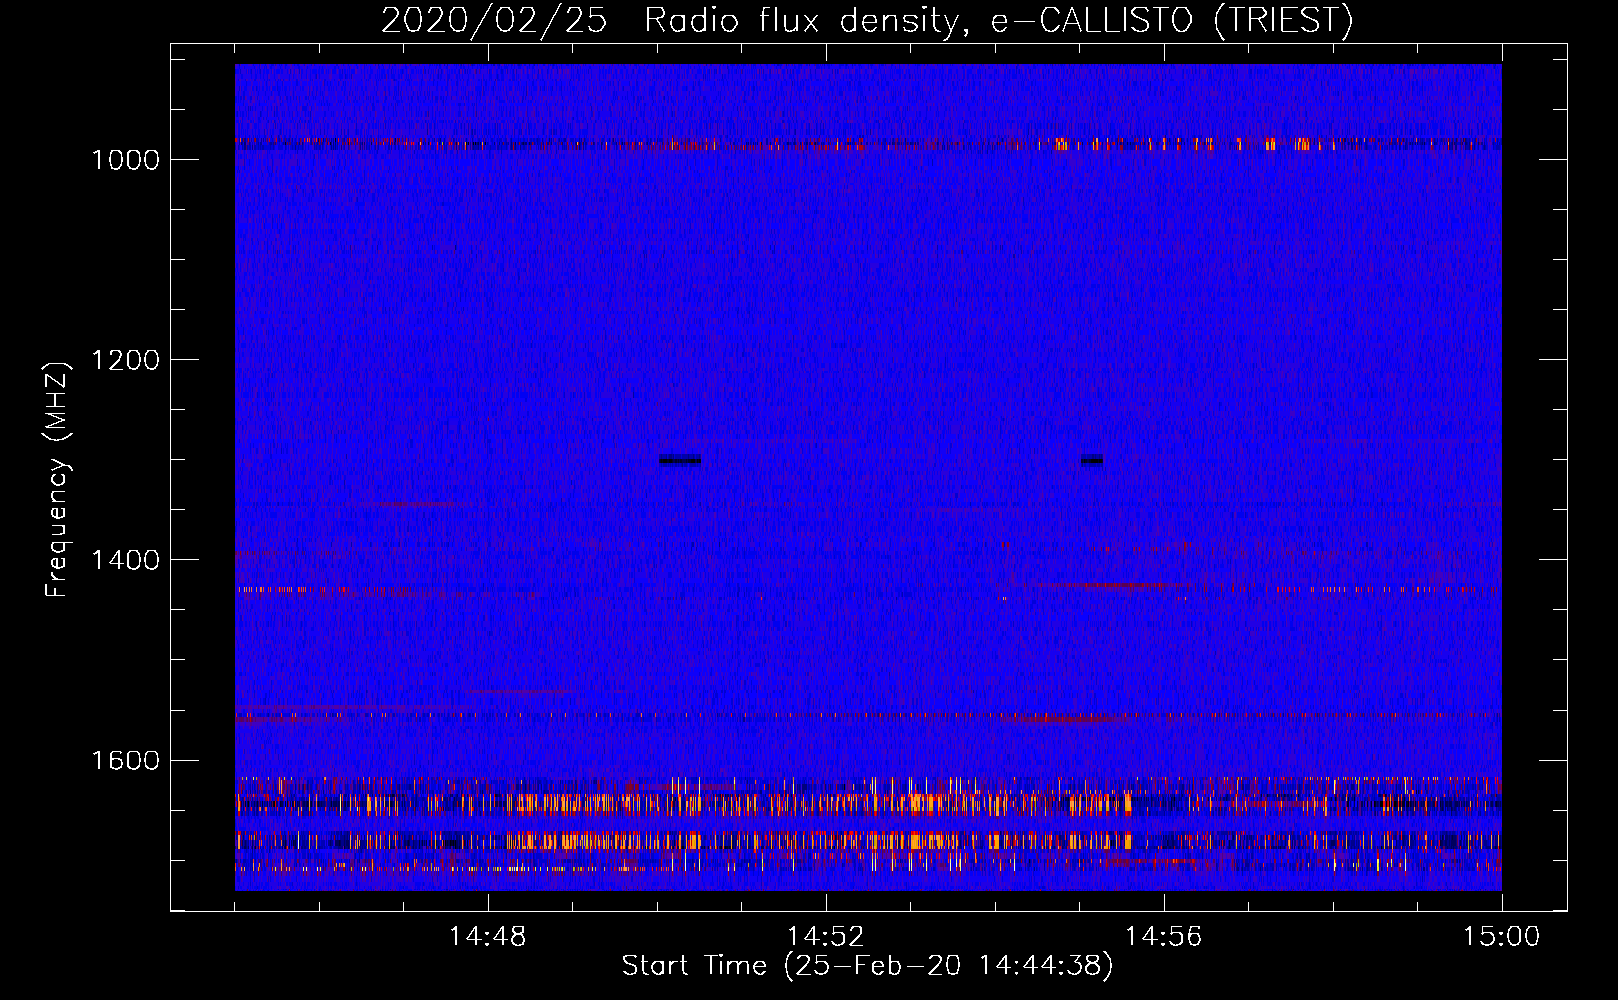Click the 15:00 time axis label
Image resolution: width=1618 pixels, height=1000 pixels.
coord(1502,937)
